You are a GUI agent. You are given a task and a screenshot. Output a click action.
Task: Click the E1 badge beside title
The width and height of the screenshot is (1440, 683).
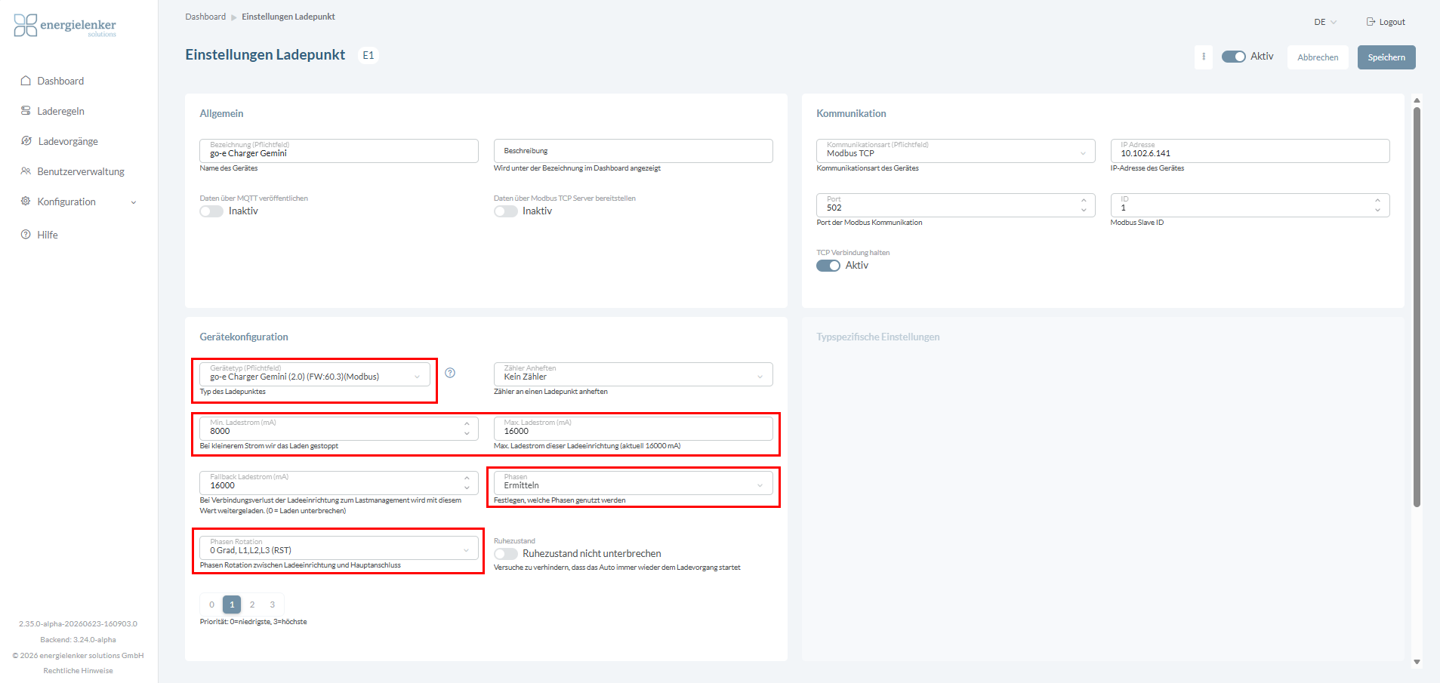pos(369,56)
